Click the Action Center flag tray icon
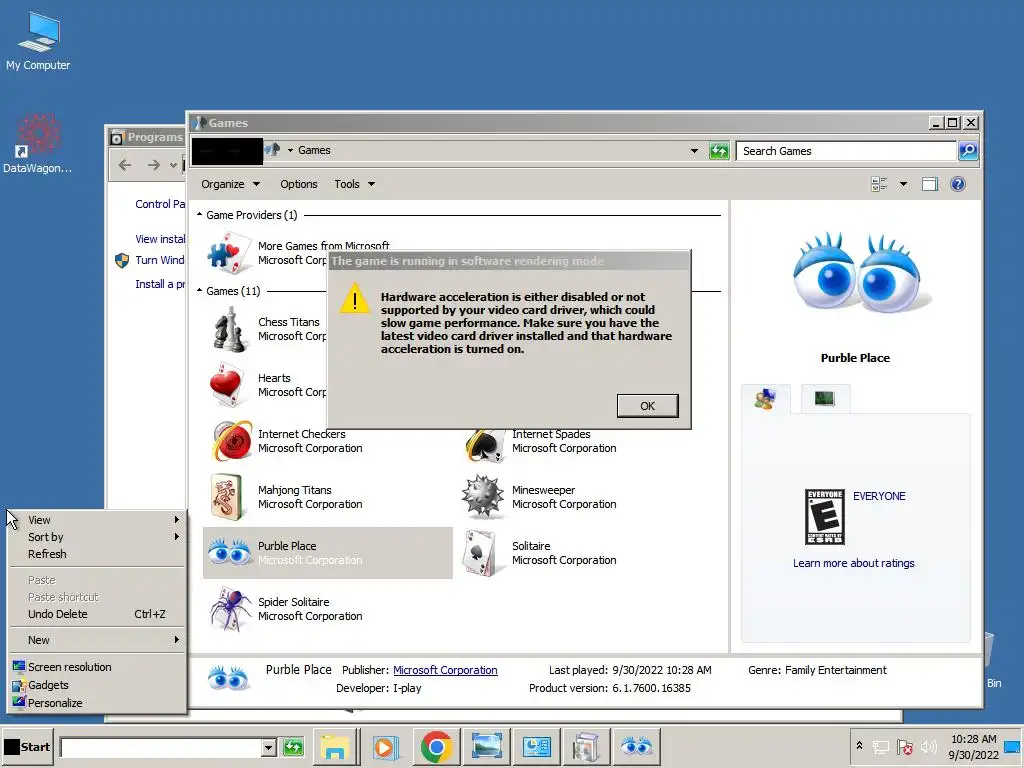The width and height of the screenshot is (1024, 768). [x=905, y=746]
